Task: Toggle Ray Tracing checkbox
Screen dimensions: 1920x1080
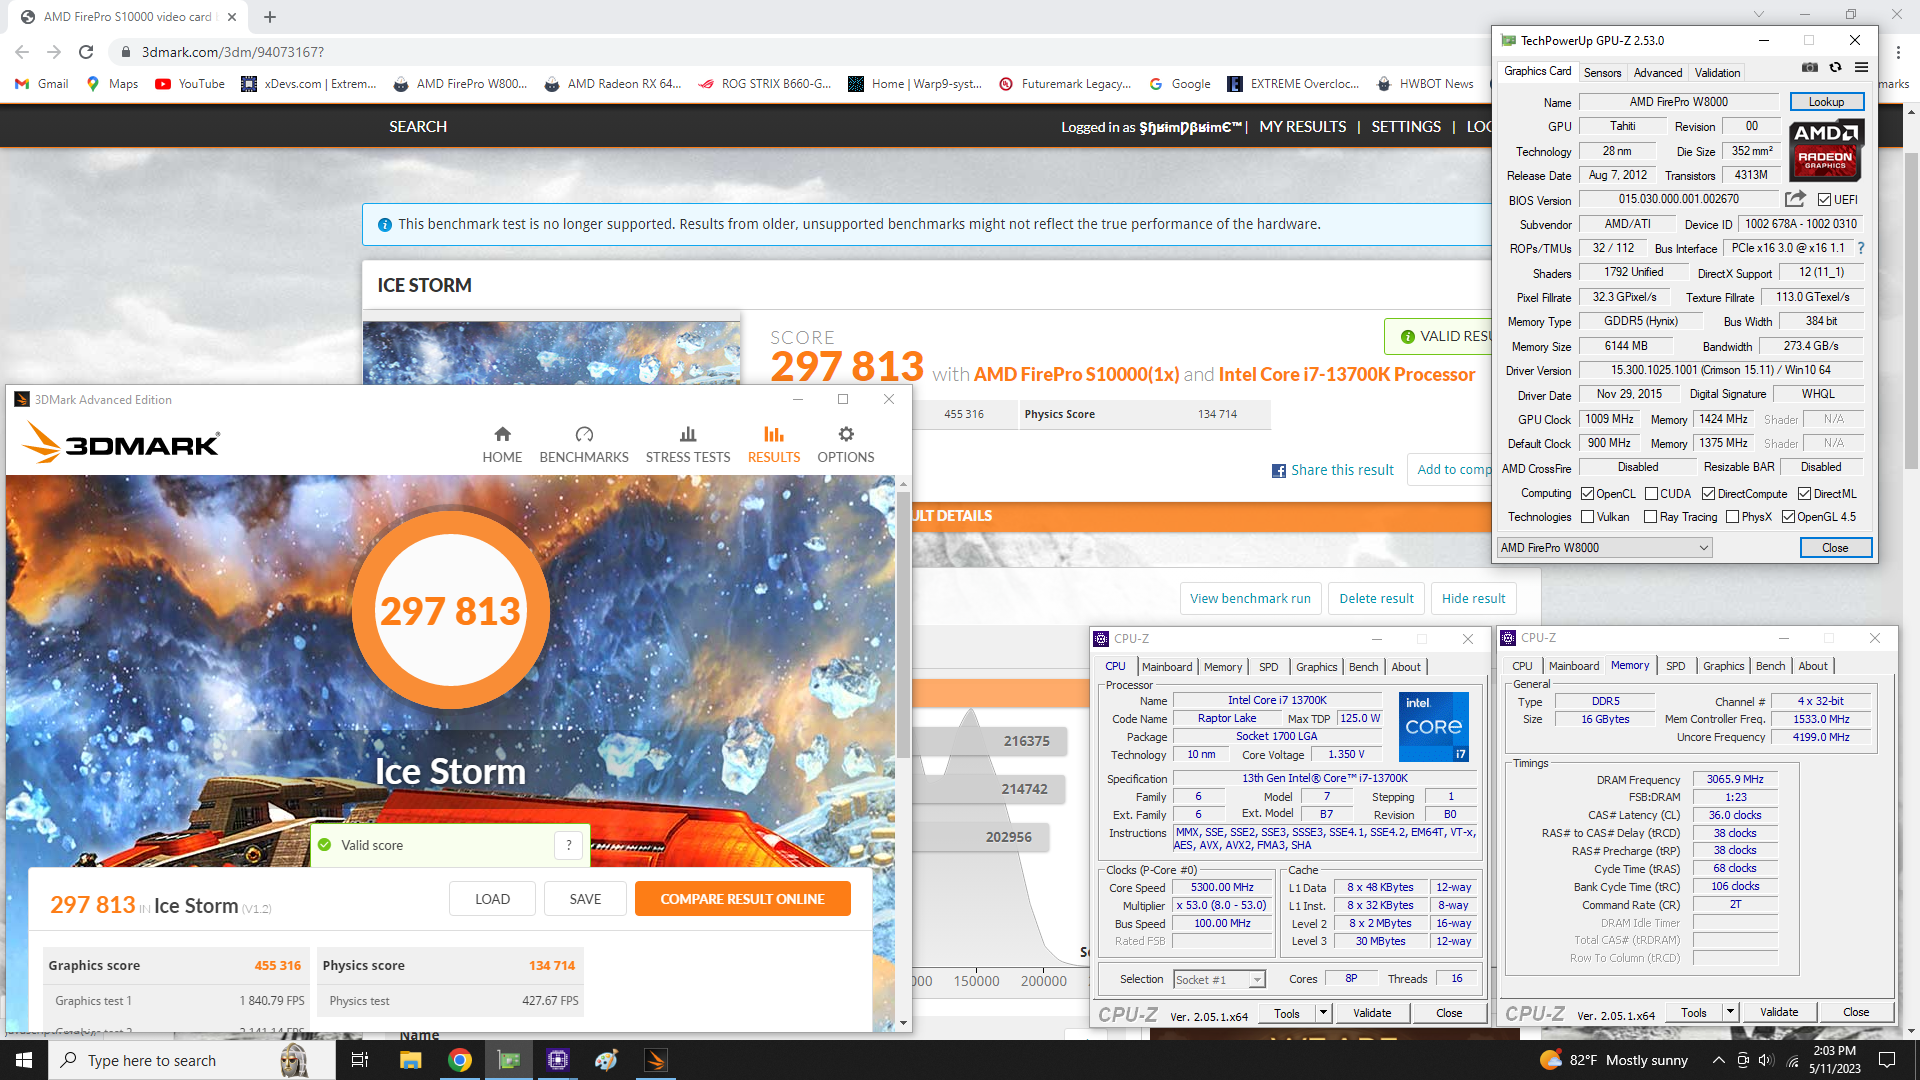Action: click(1650, 517)
